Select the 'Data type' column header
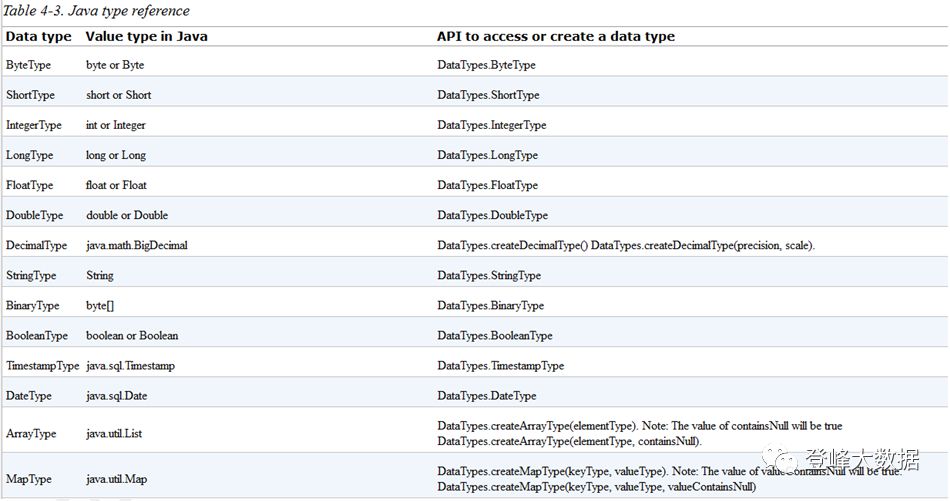 [38, 36]
